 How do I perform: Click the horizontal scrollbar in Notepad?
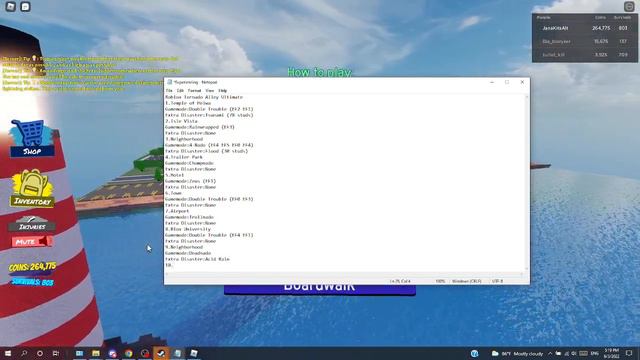[344, 274]
